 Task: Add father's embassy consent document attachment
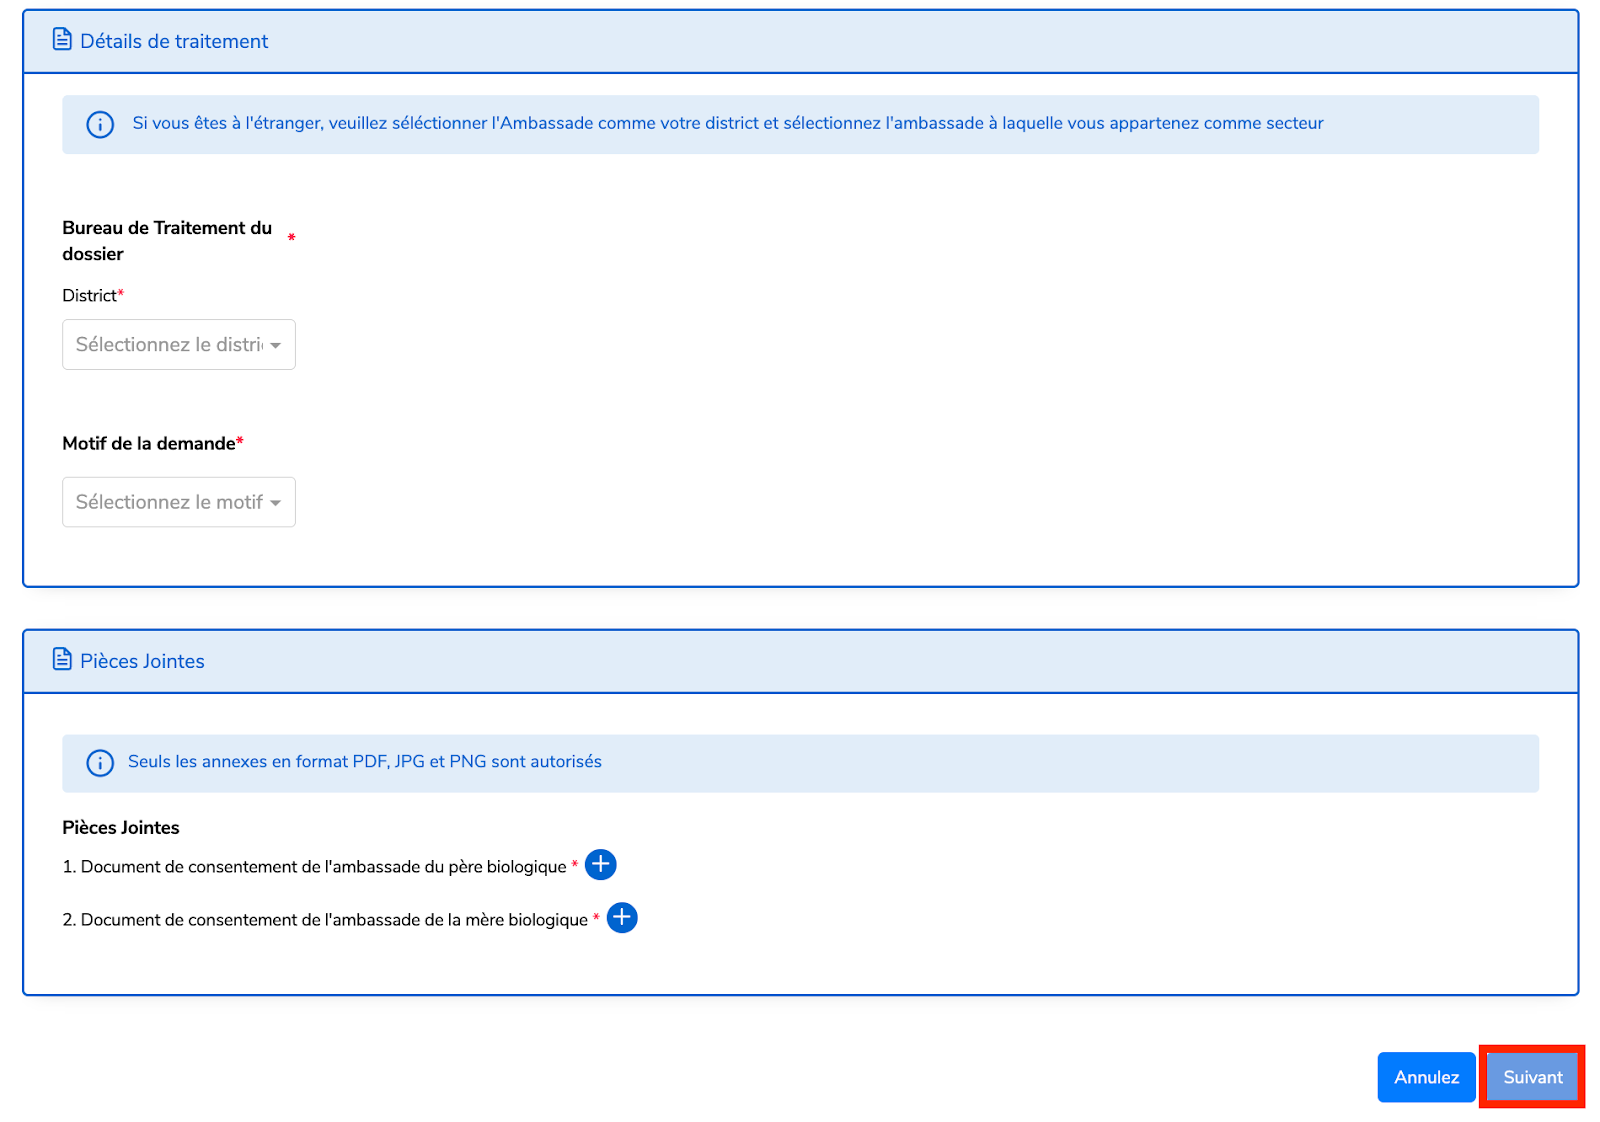(x=600, y=865)
